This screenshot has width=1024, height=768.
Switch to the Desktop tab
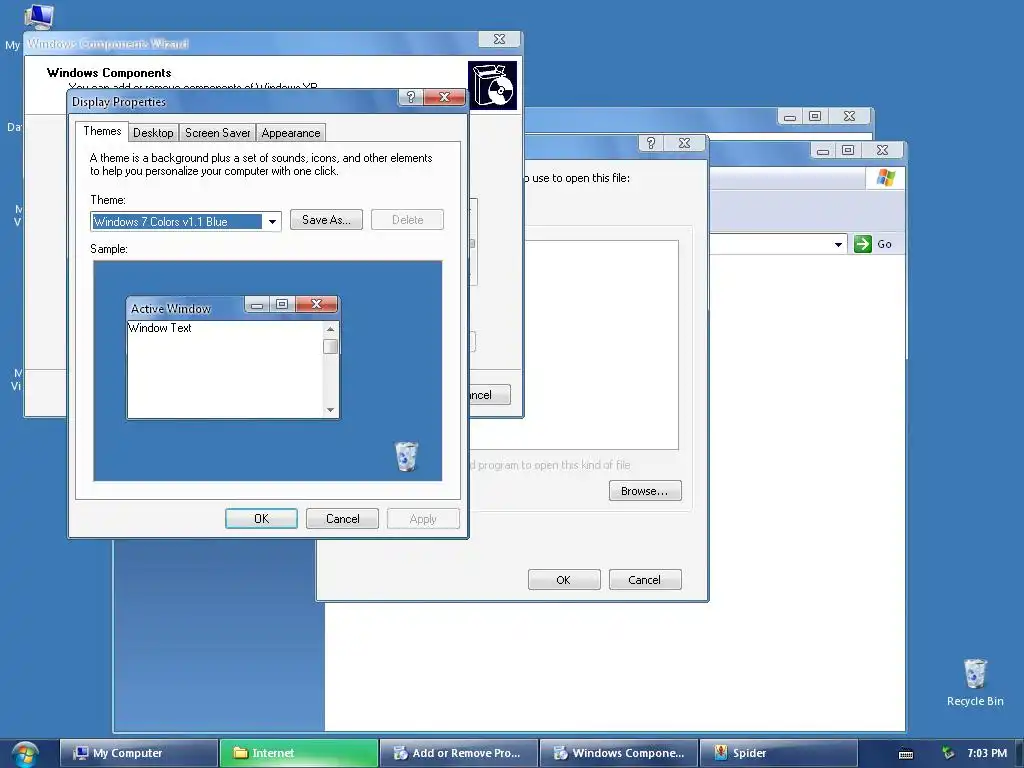[153, 133]
